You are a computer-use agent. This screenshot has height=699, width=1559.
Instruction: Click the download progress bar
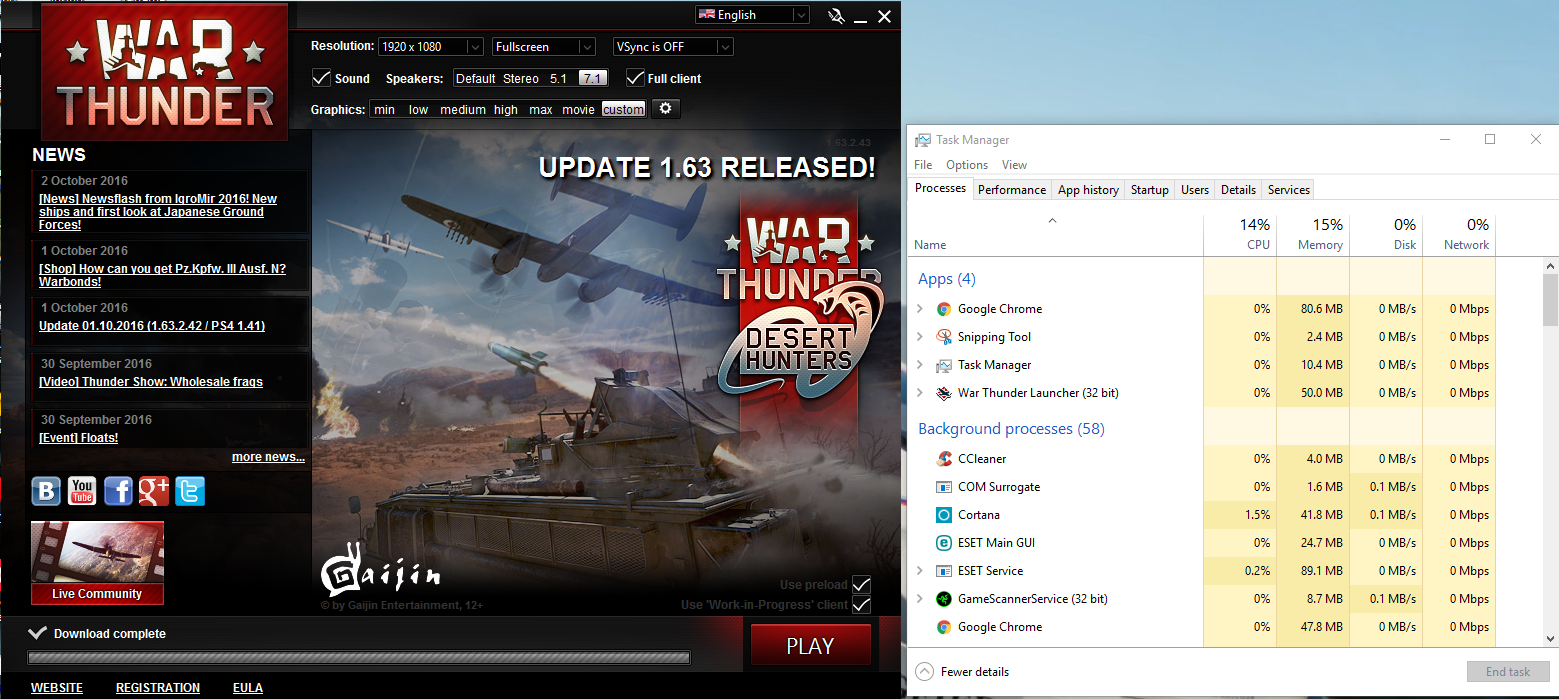359,658
